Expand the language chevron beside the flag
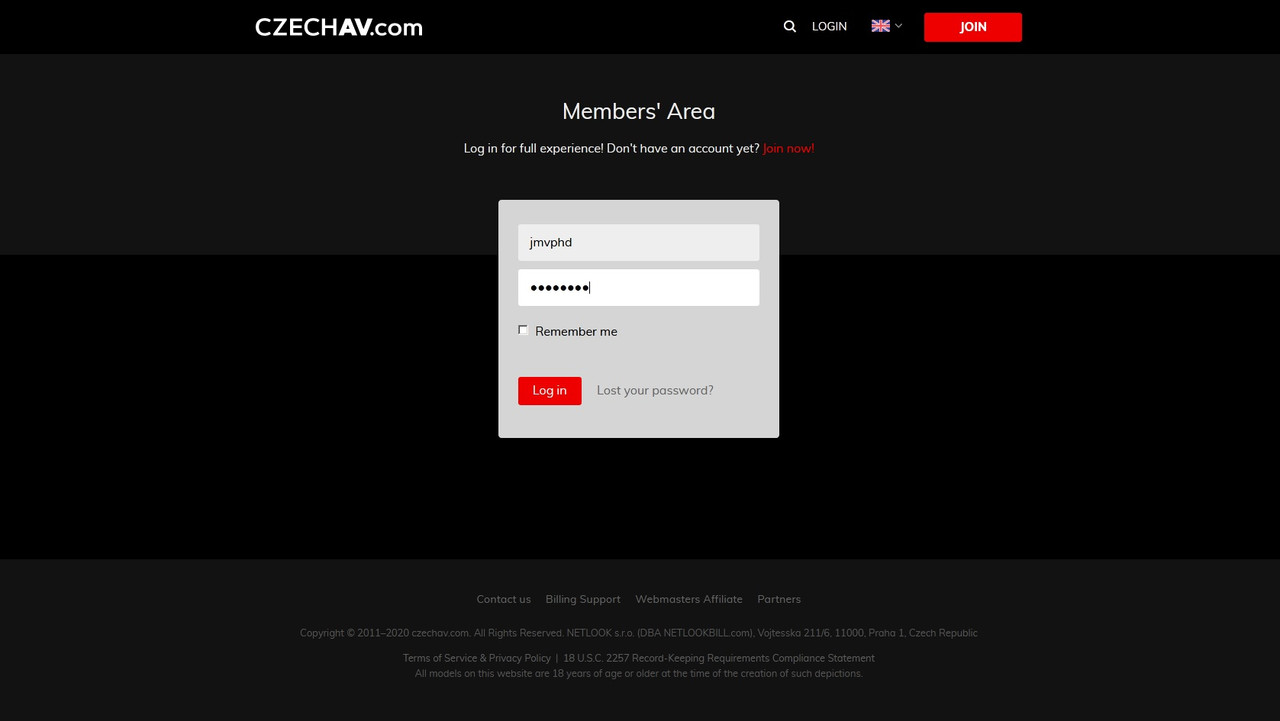Image resolution: width=1280 pixels, height=721 pixels. coord(898,26)
